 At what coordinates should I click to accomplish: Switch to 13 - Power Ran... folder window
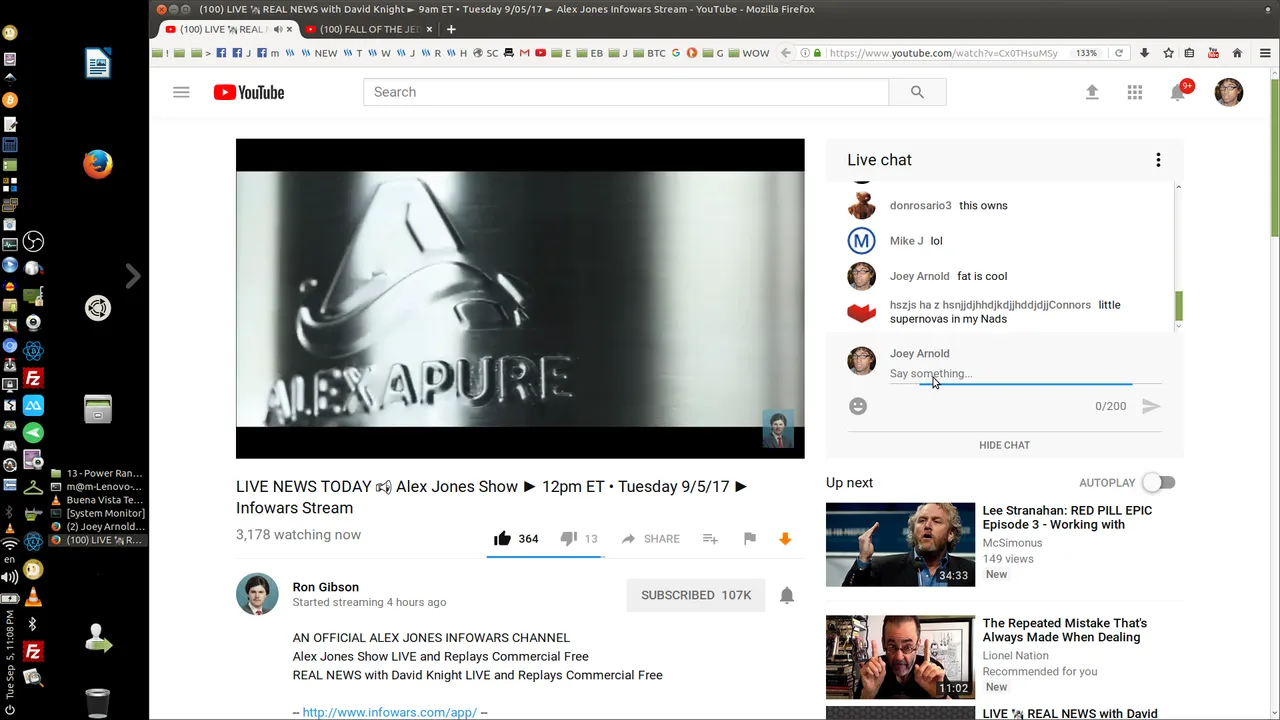click(x=98, y=473)
